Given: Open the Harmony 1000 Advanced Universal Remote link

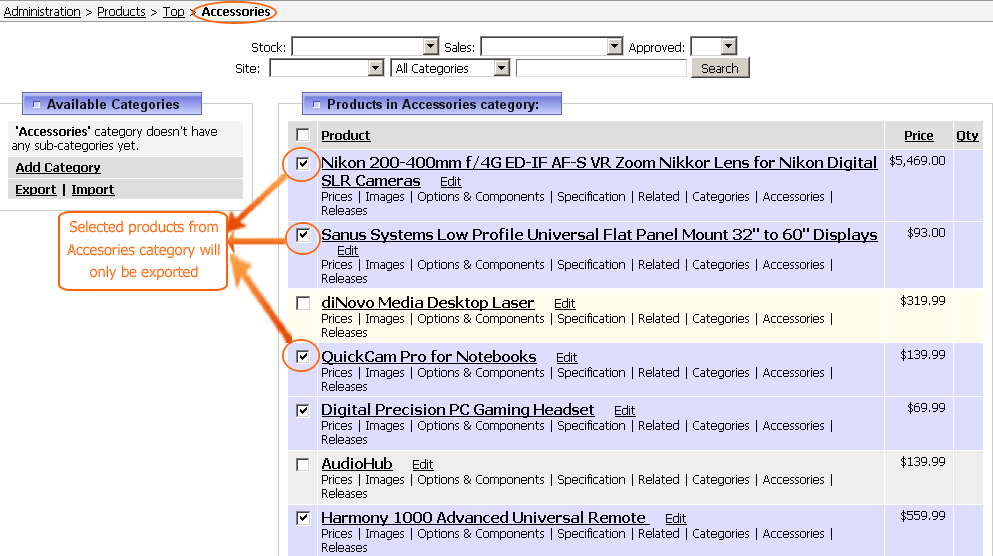Looking at the screenshot, I should click(483, 517).
